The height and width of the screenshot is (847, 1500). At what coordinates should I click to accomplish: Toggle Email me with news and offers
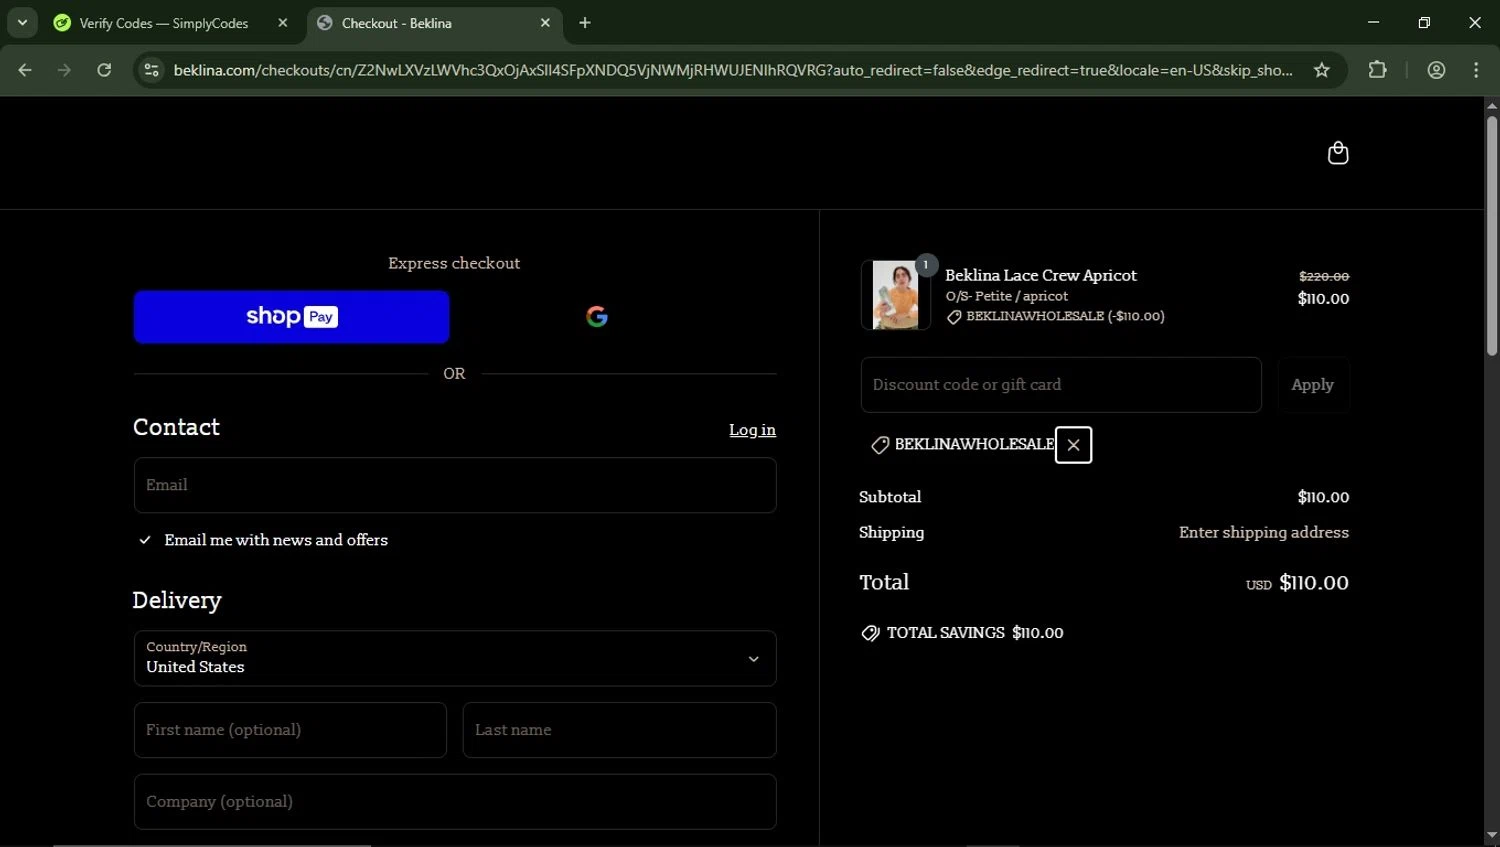point(145,540)
